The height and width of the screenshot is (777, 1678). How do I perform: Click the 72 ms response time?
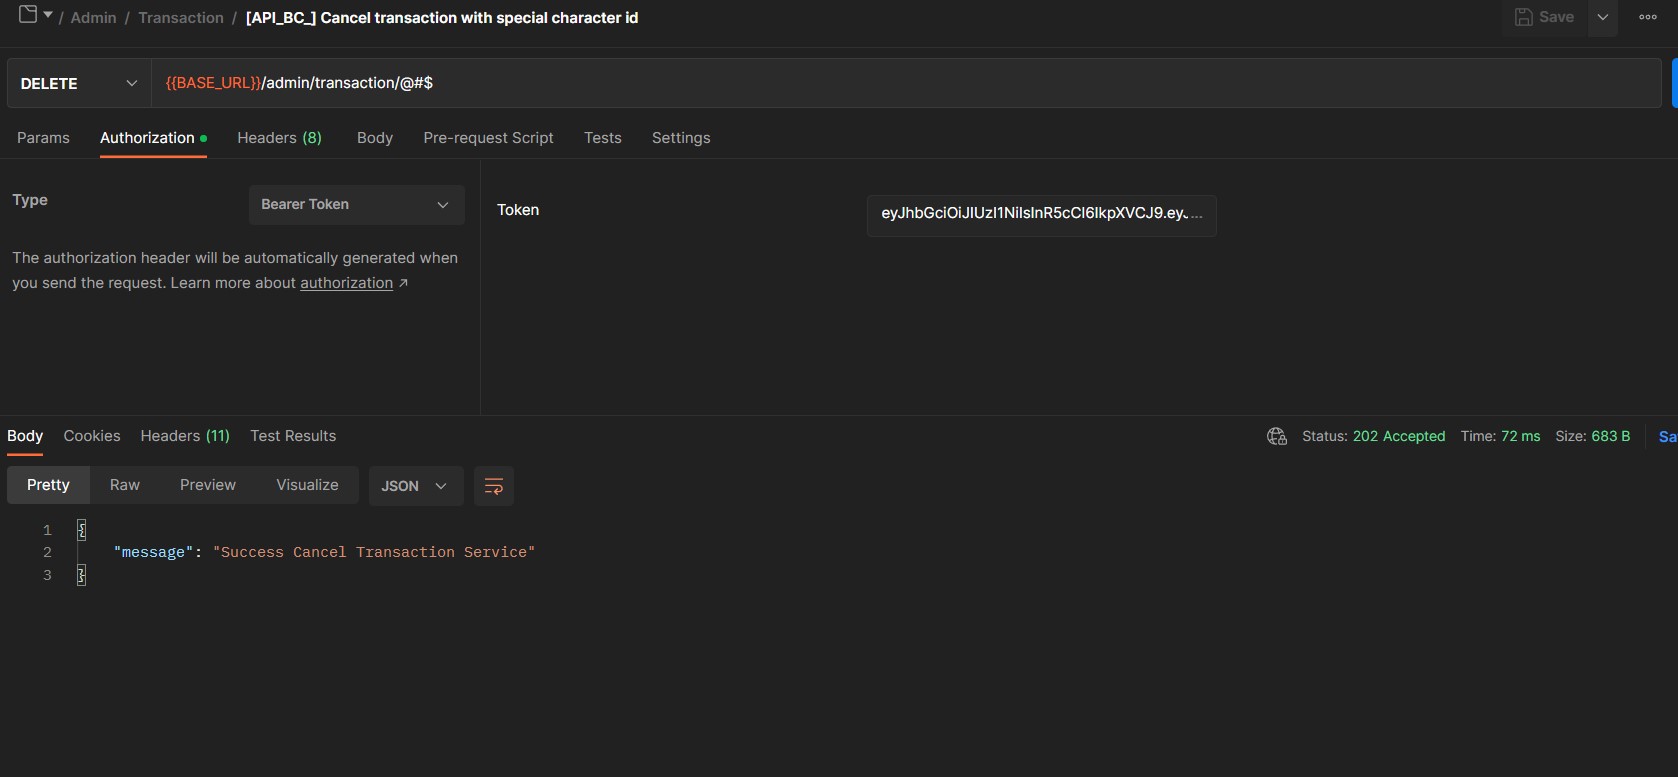click(1520, 436)
